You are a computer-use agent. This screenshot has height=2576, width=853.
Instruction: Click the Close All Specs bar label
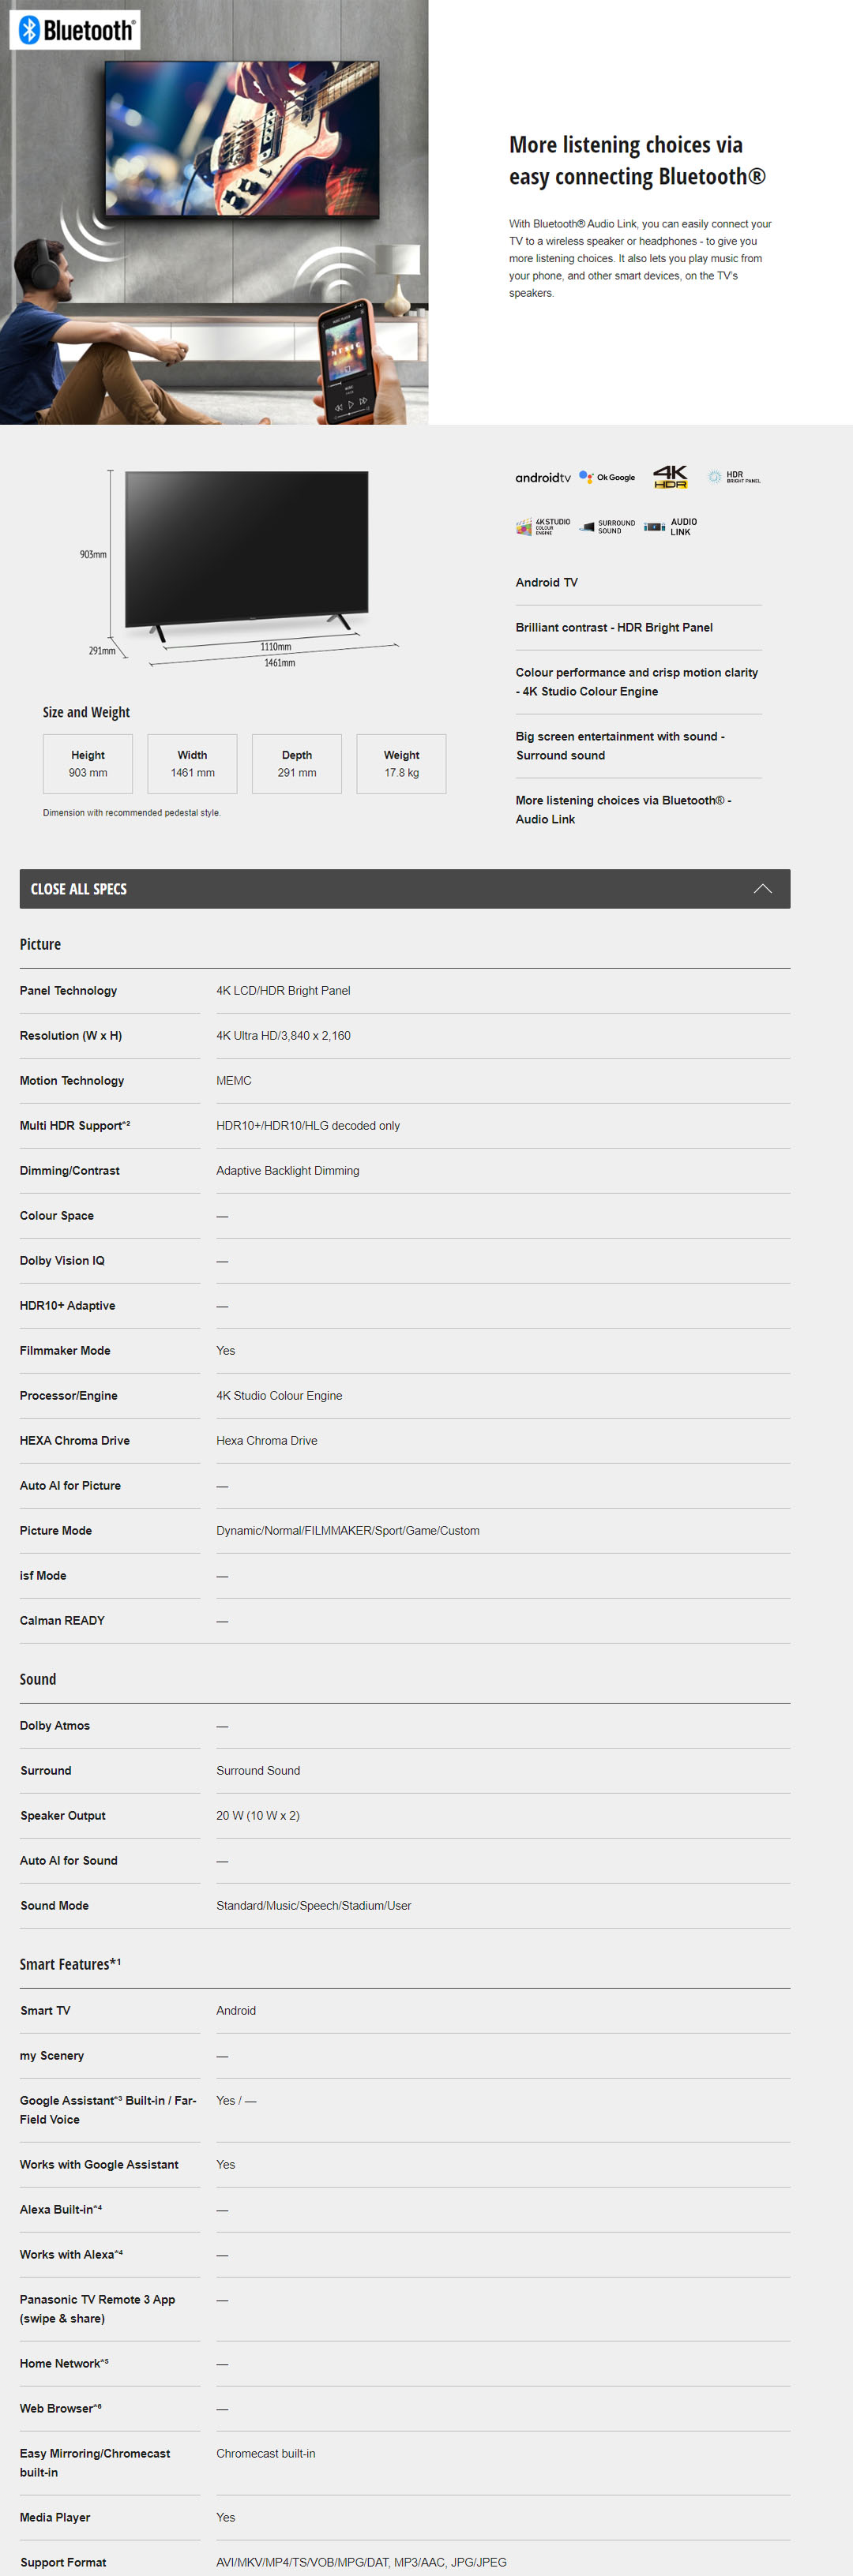79,889
